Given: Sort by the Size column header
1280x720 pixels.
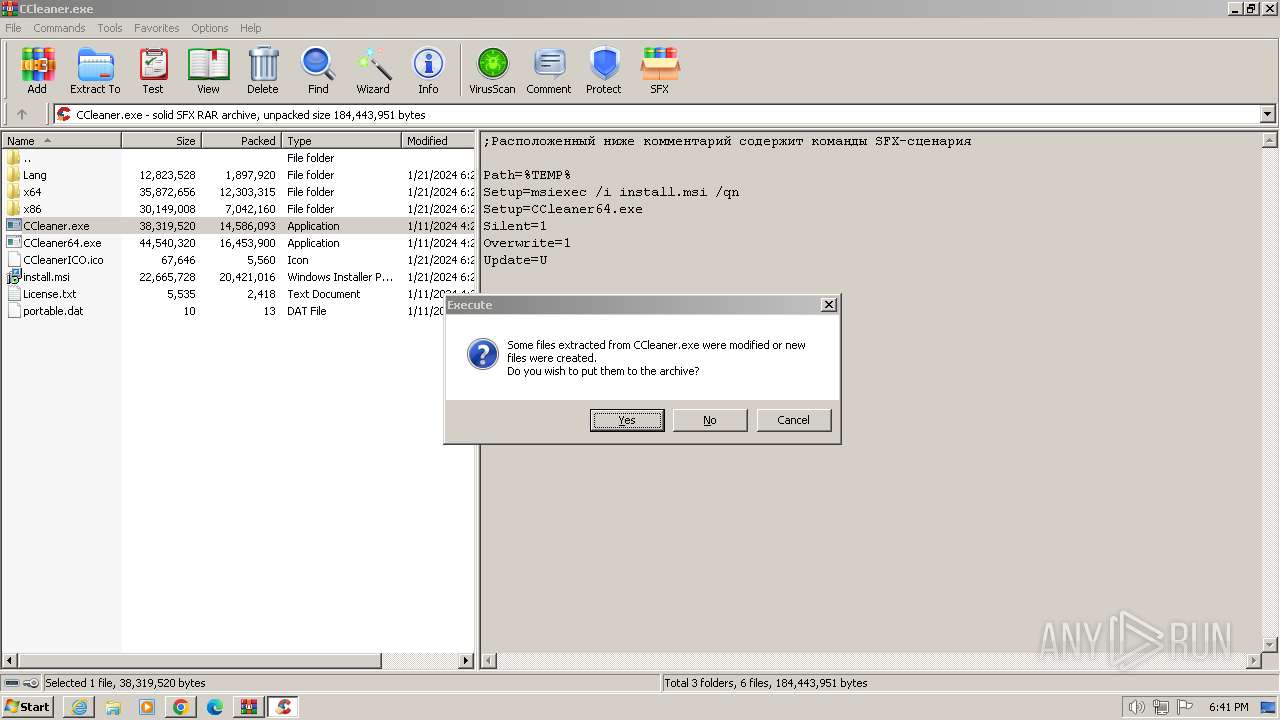Looking at the screenshot, I should point(161,141).
